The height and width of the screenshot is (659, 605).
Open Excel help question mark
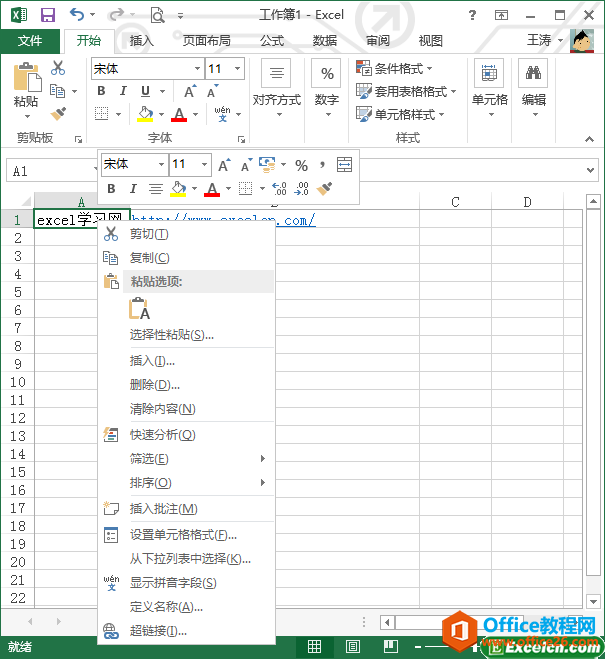click(x=472, y=16)
